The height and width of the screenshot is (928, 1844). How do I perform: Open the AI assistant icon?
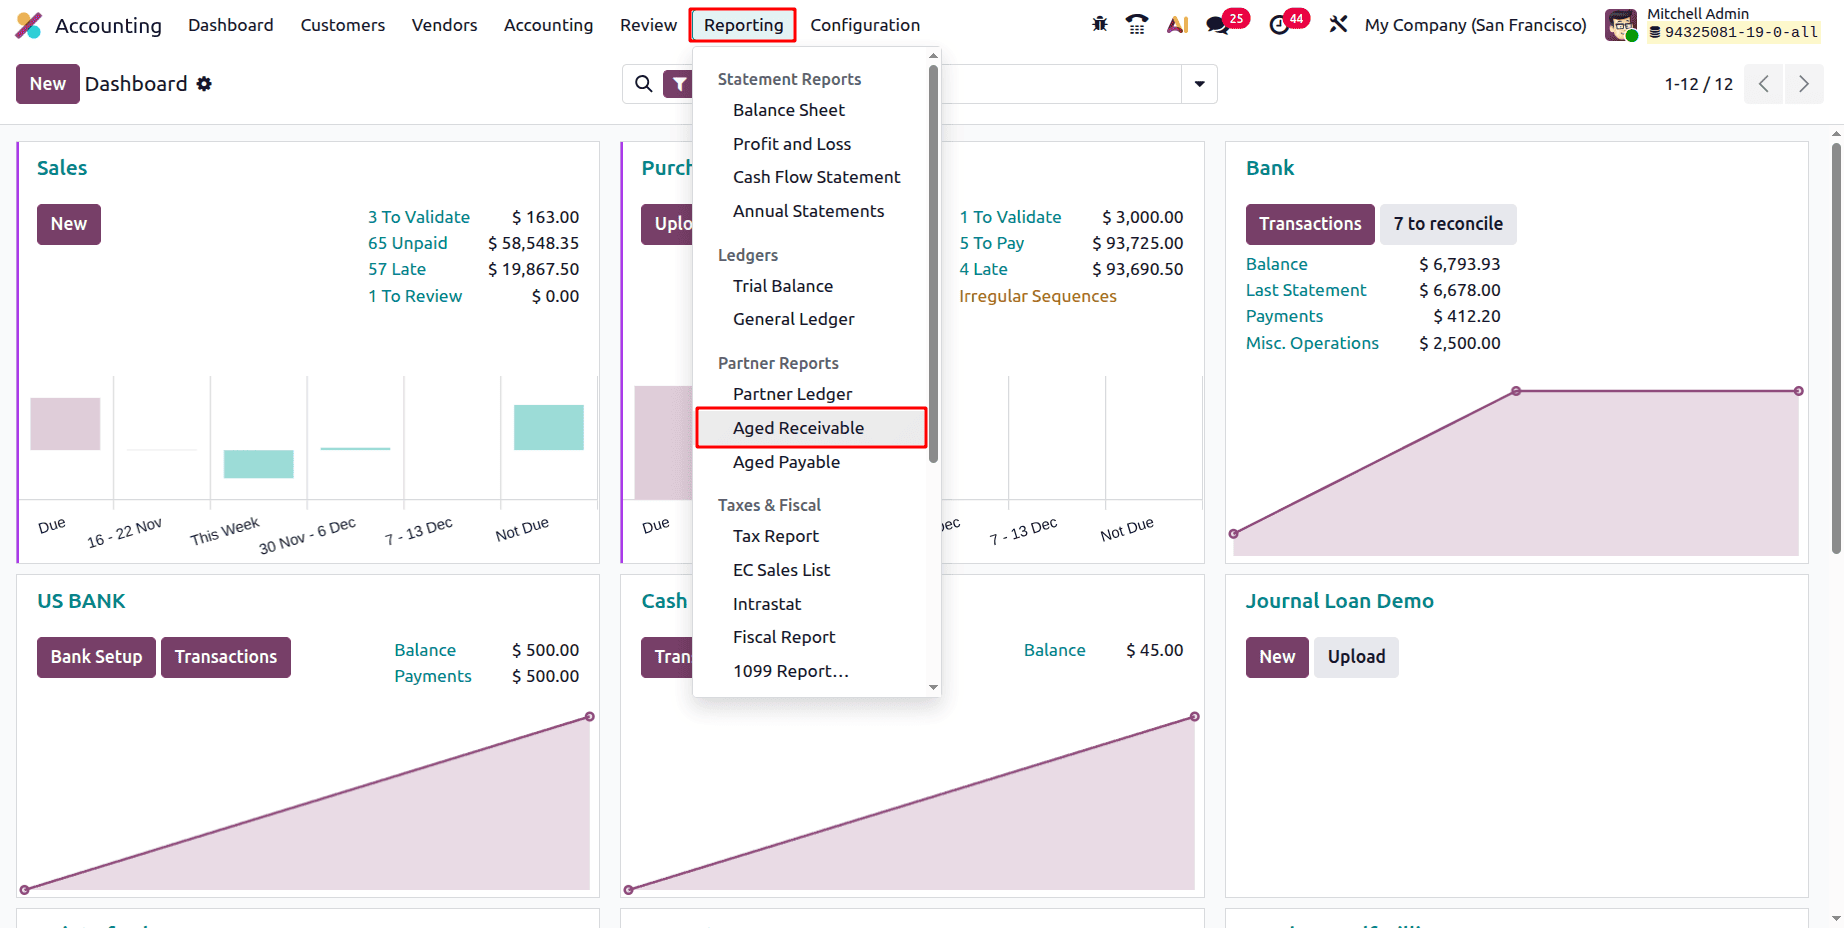[x=1178, y=24]
